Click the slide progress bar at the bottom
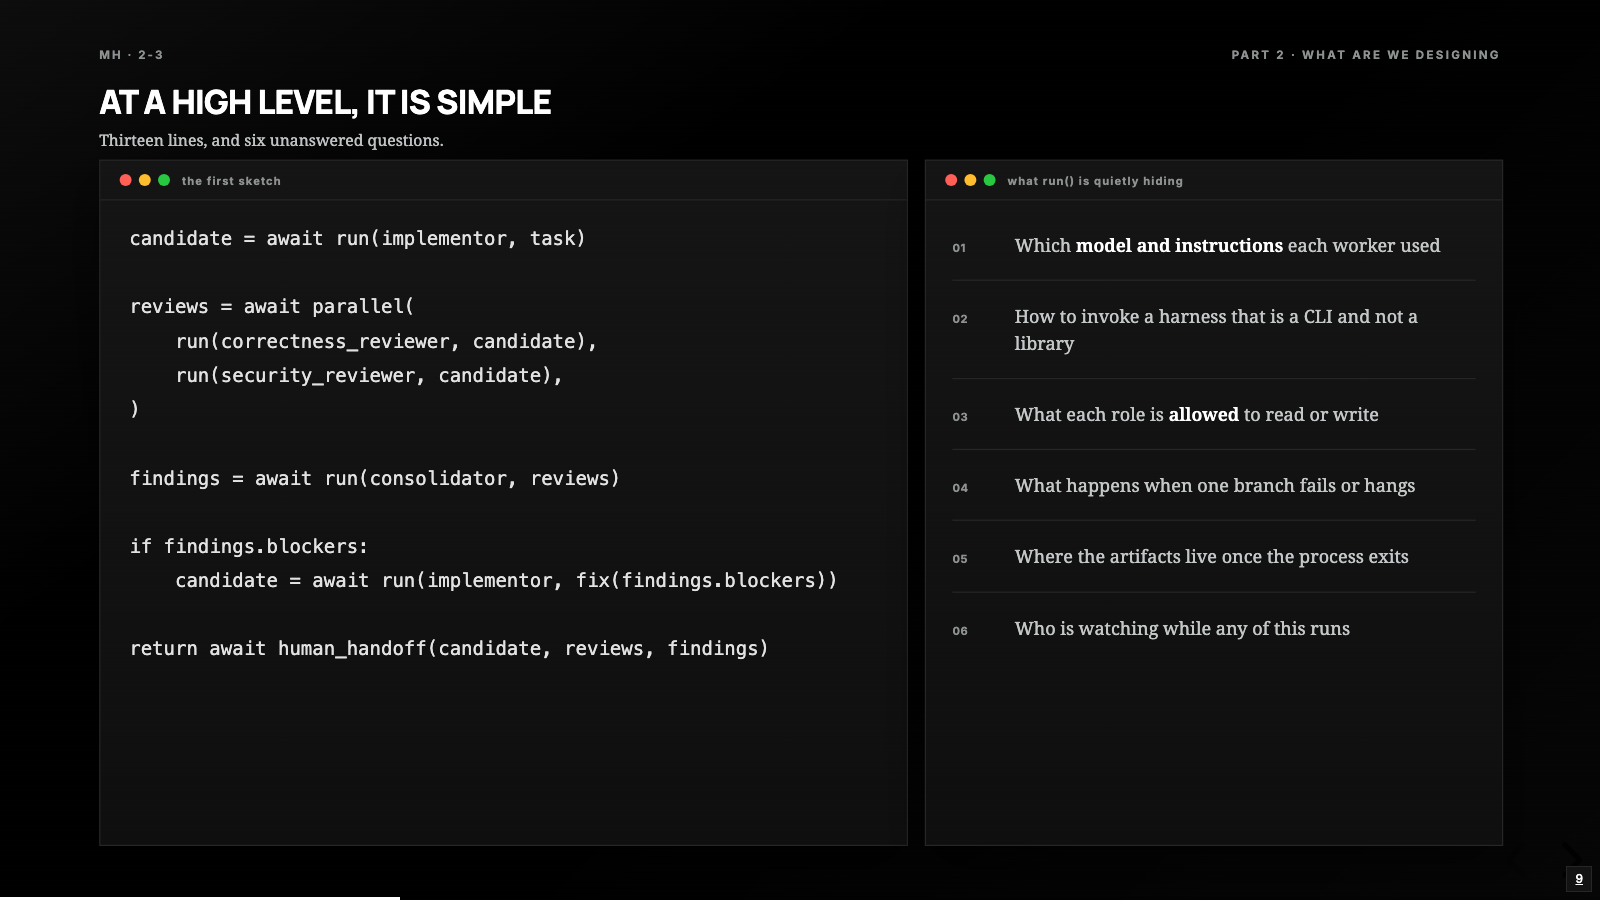The height and width of the screenshot is (900, 1600). (200, 898)
